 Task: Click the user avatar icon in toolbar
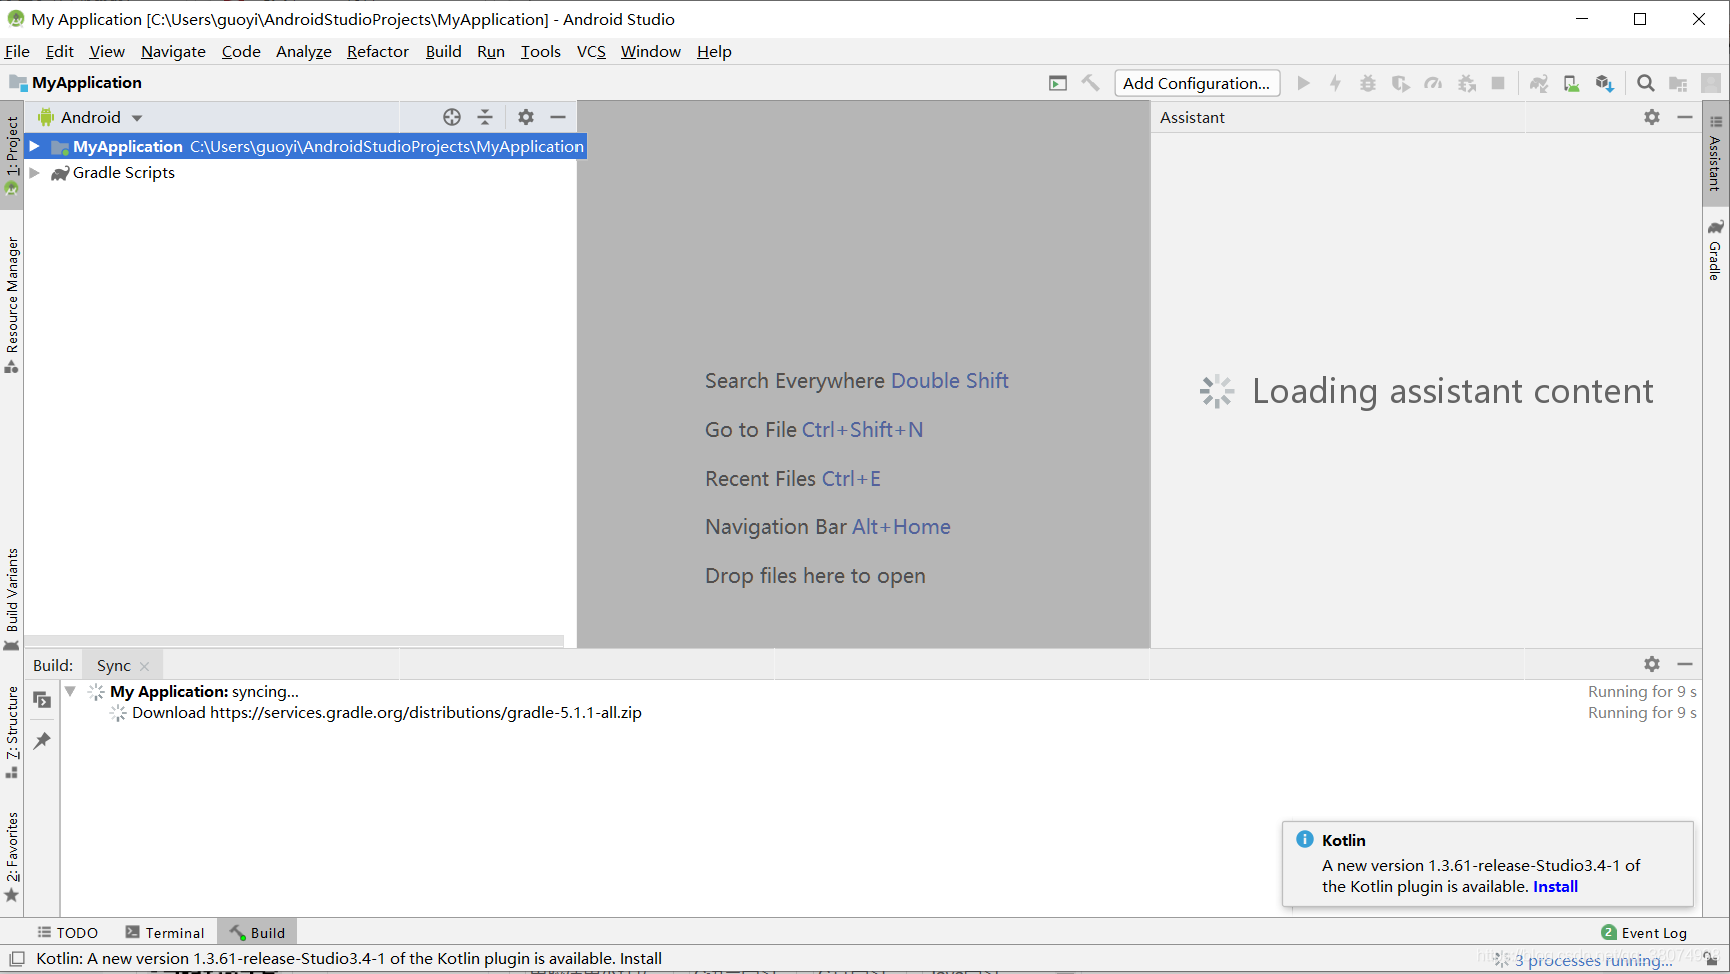point(1711,83)
